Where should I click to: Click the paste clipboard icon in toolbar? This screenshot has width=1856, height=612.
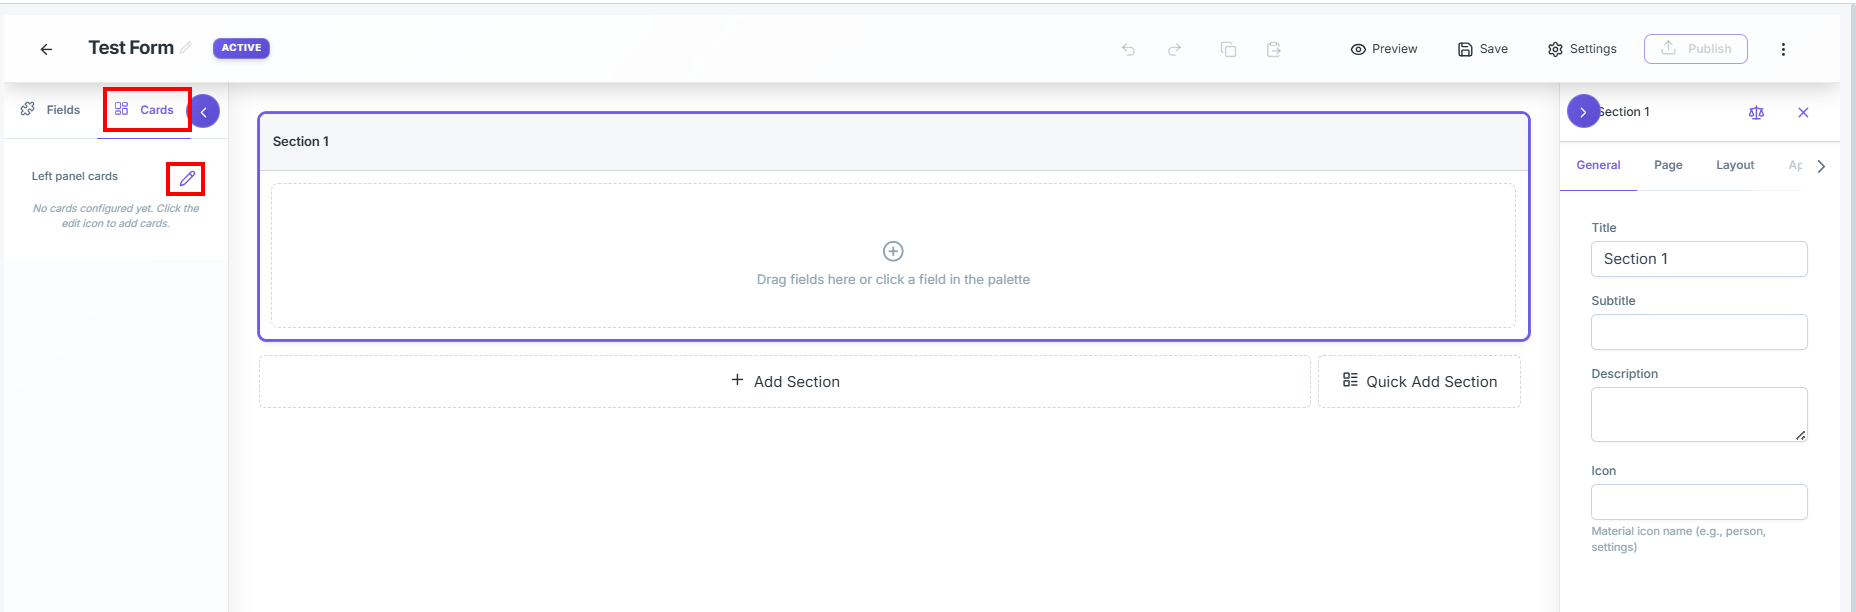(x=1274, y=49)
